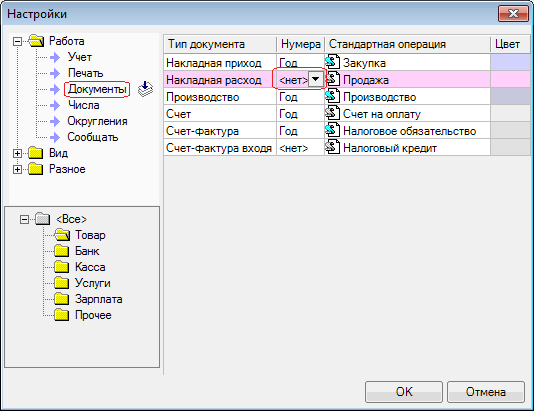Open the numbering dropdown for Накладная расход
Screen dimensions: 534x411
click(316, 79)
